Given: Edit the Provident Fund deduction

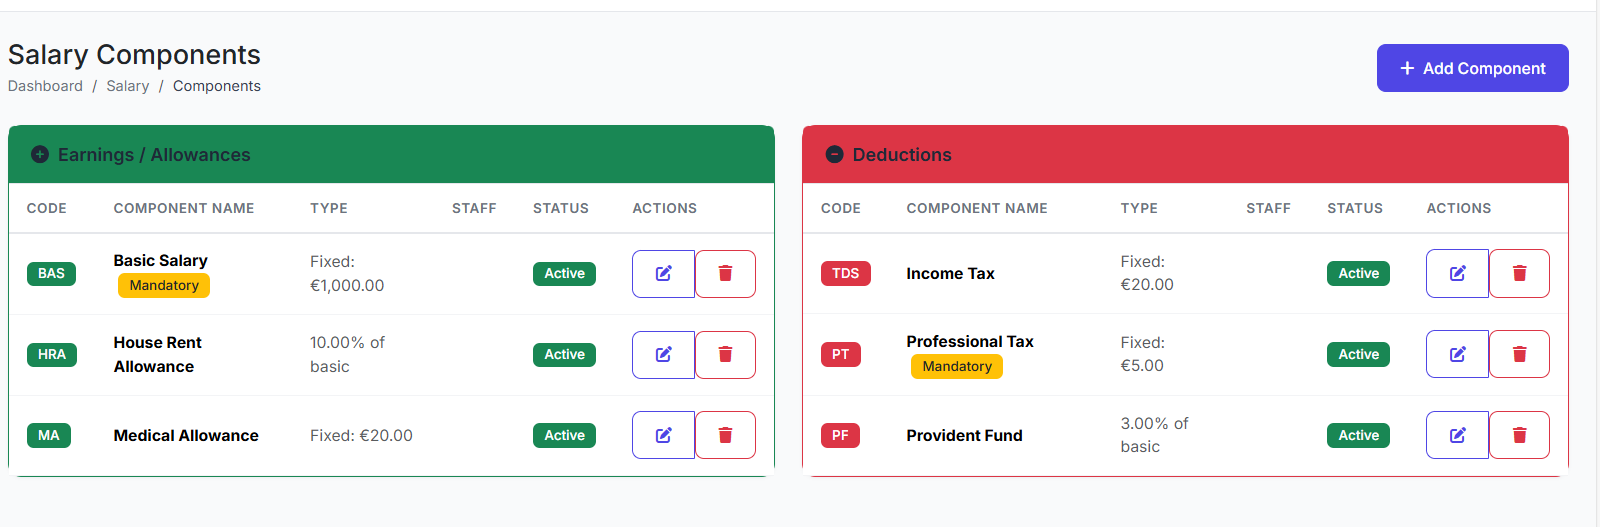Looking at the screenshot, I should (1457, 435).
